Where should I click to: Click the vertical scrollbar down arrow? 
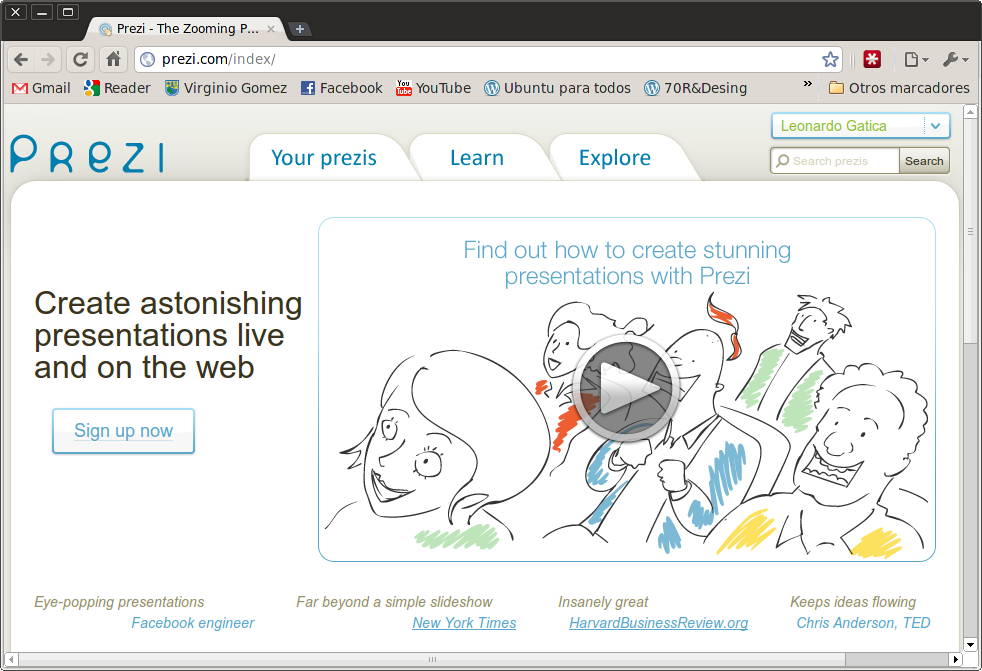(970, 644)
